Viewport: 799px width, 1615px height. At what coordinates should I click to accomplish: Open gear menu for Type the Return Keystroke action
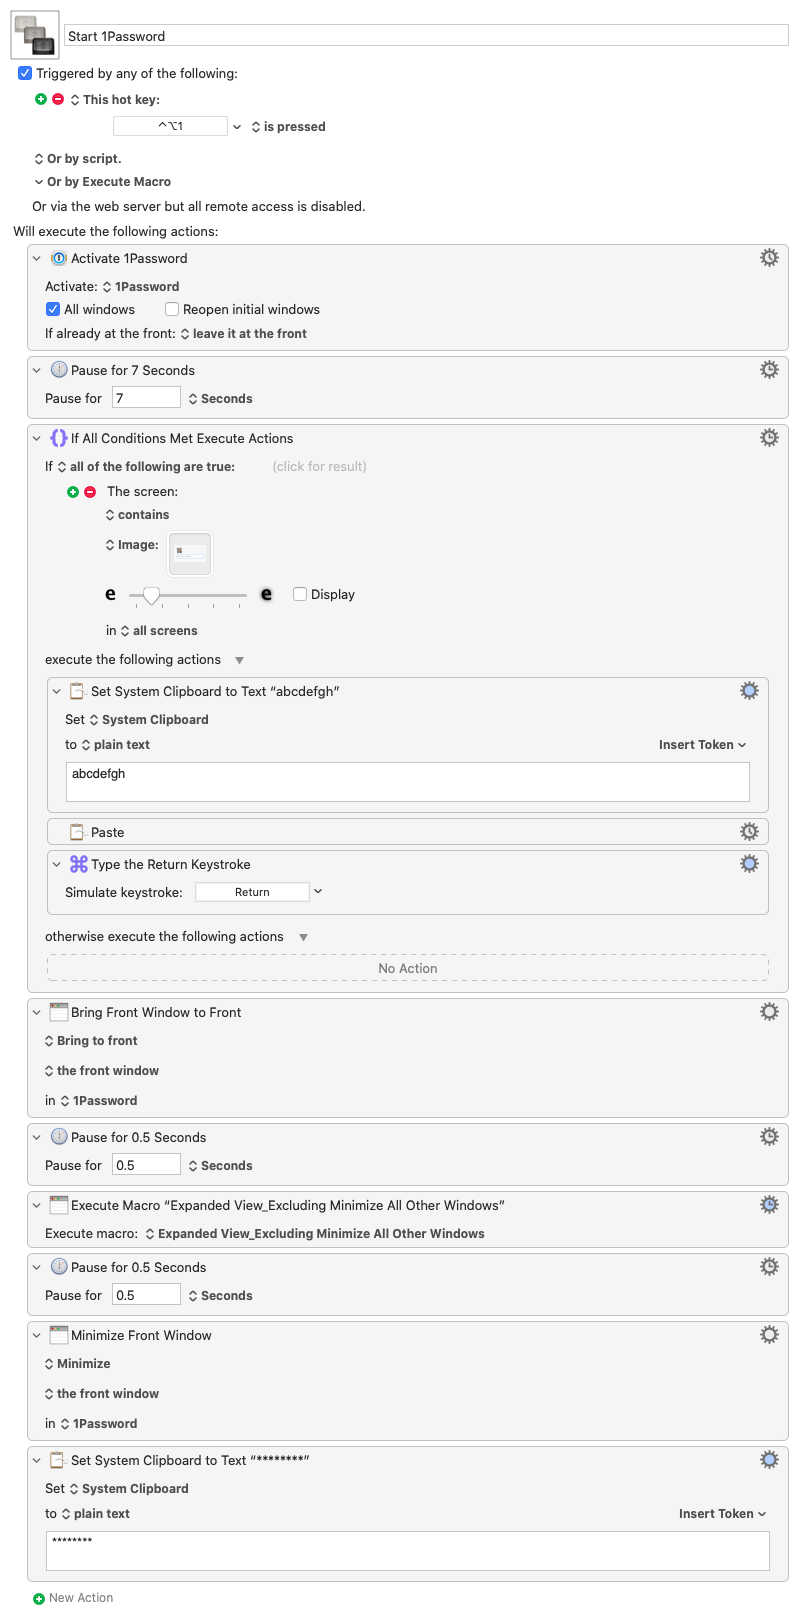(749, 864)
